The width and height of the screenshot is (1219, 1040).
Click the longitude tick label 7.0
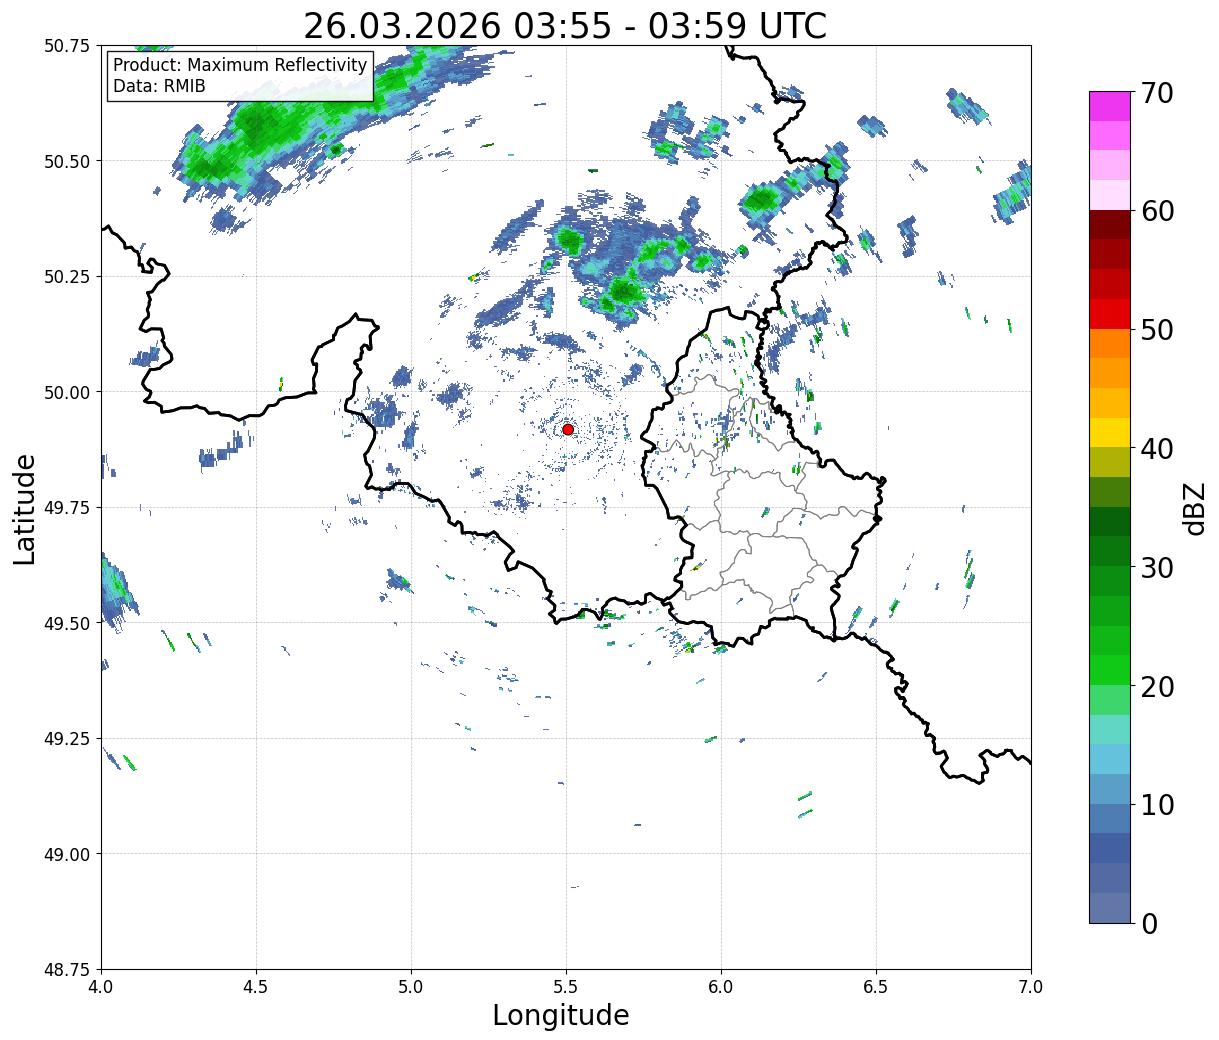click(x=1031, y=986)
